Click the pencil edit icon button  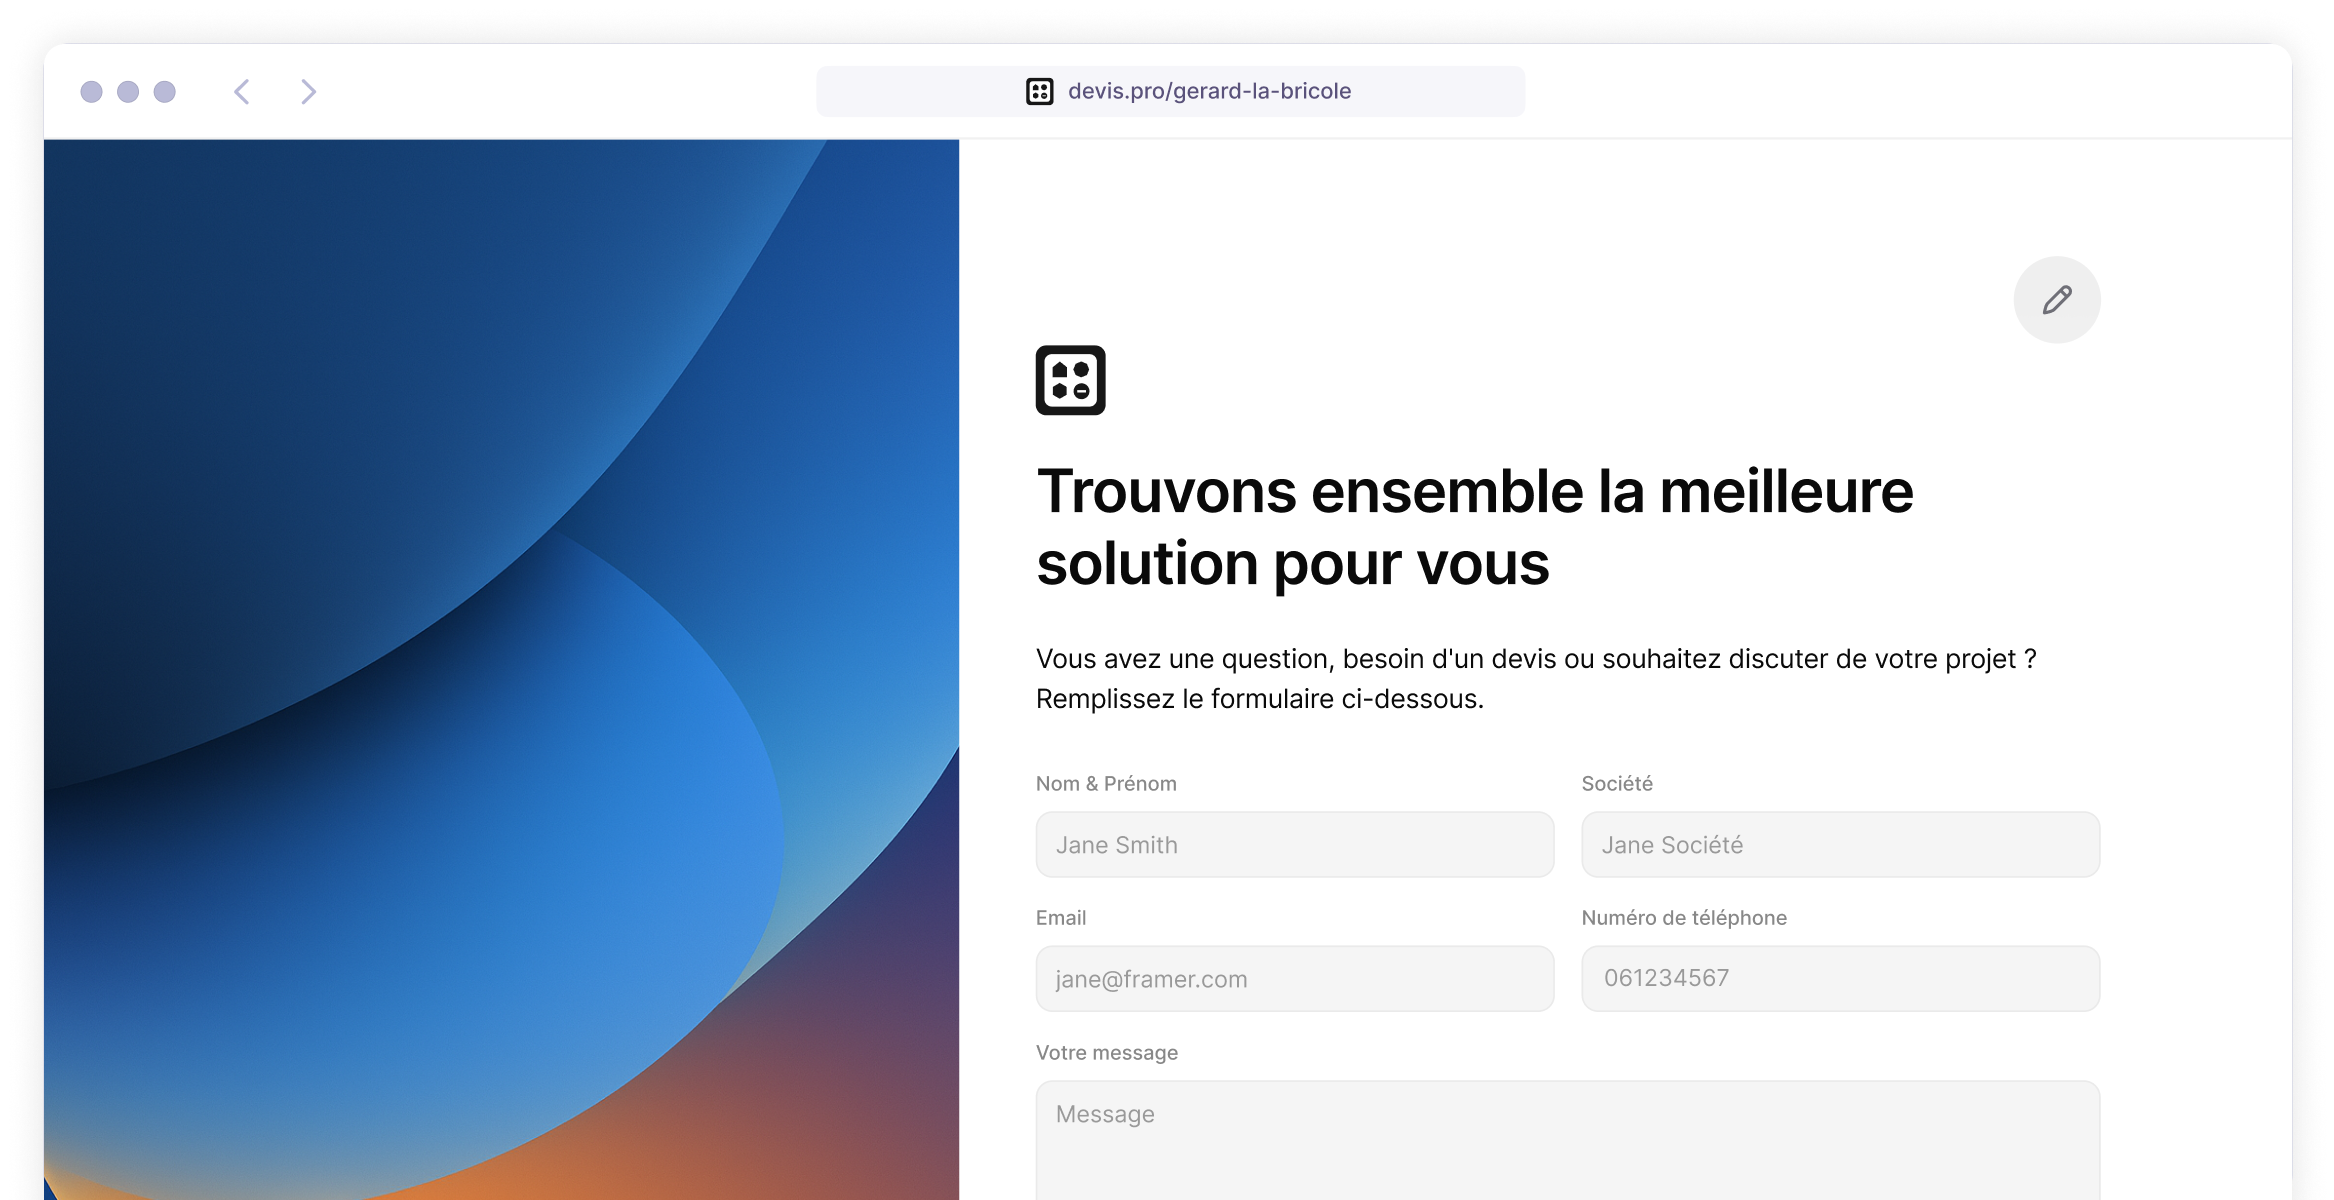(2056, 300)
